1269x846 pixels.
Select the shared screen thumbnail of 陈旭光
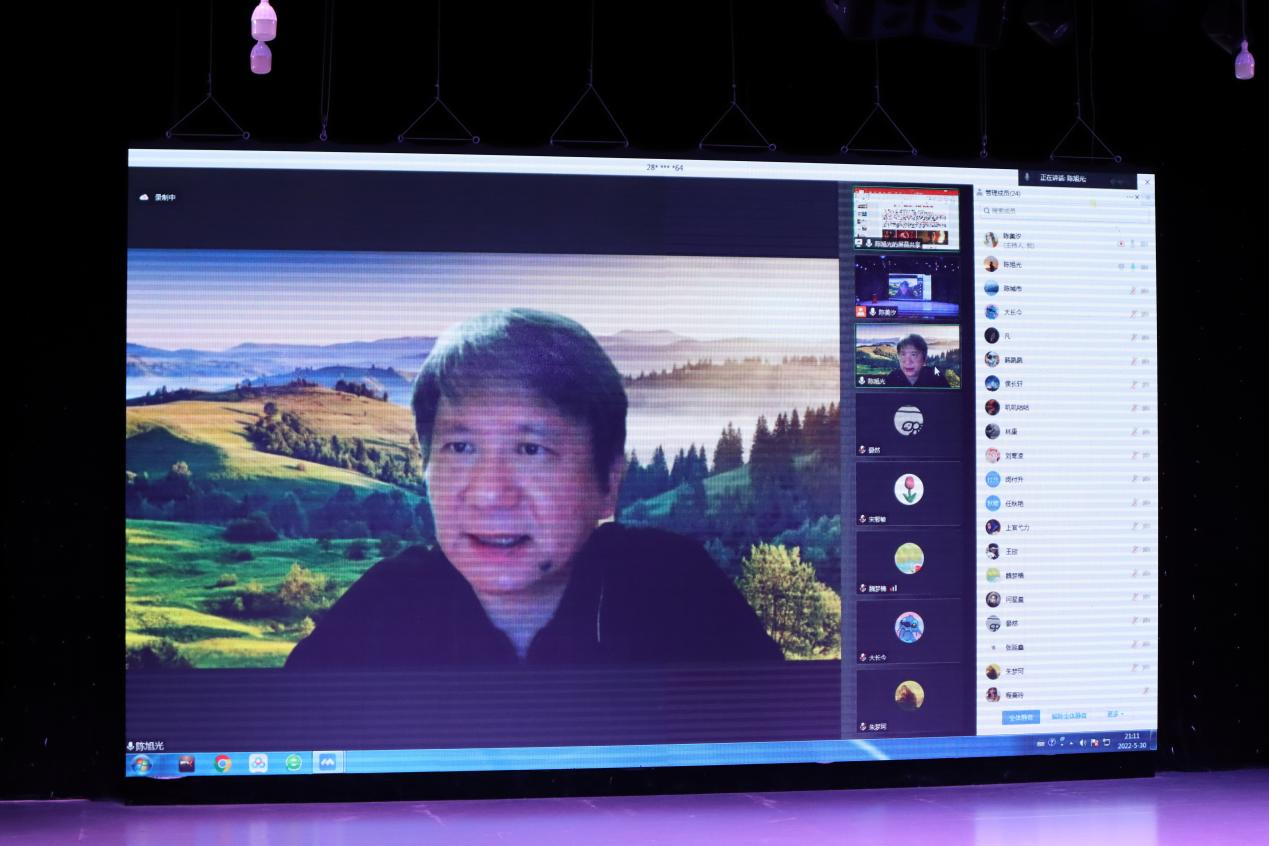point(906,218)
